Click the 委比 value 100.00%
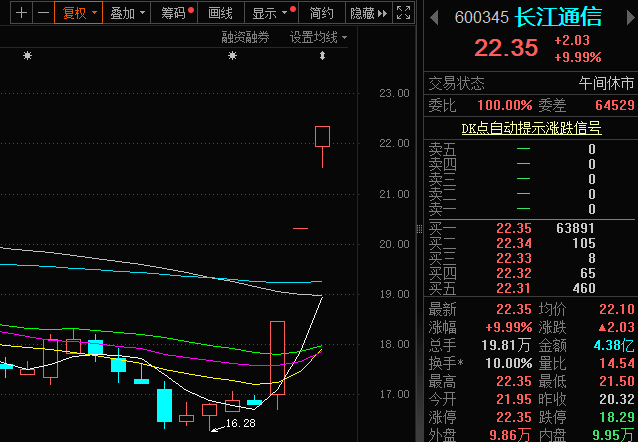The width and height of the screenshot is (638, 442). 505,105
